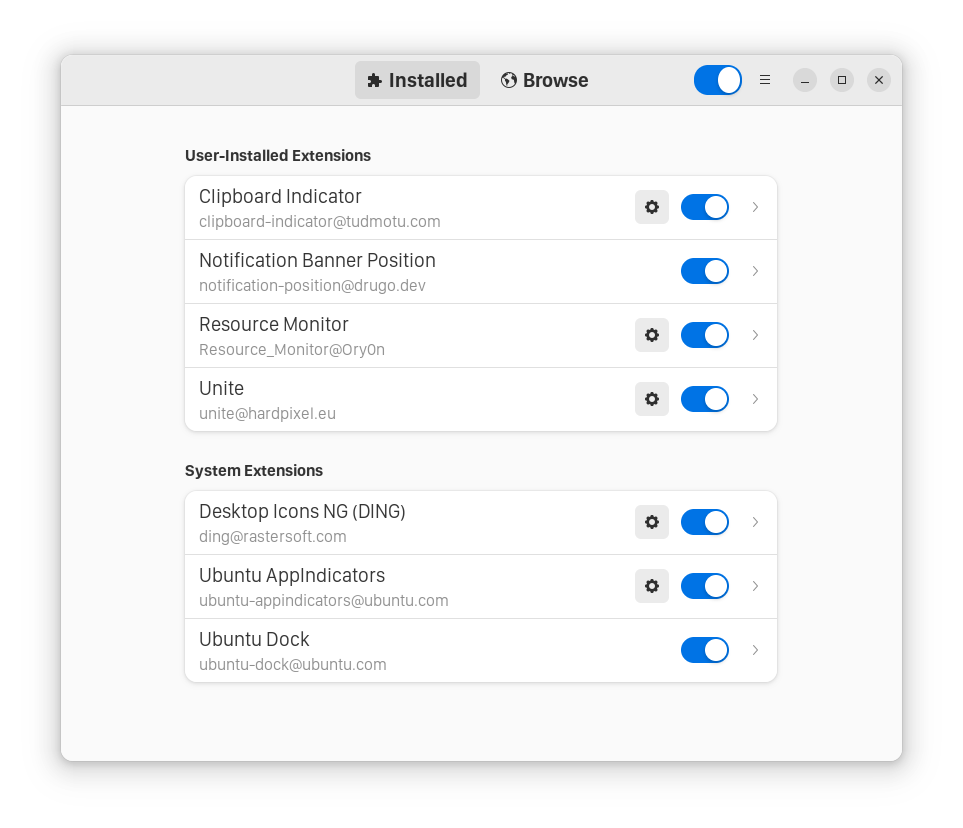This screenshot has height=828, width=963.
Task: Open Desktop Icons NG (DING) settings gear
Action: point(651,522)
